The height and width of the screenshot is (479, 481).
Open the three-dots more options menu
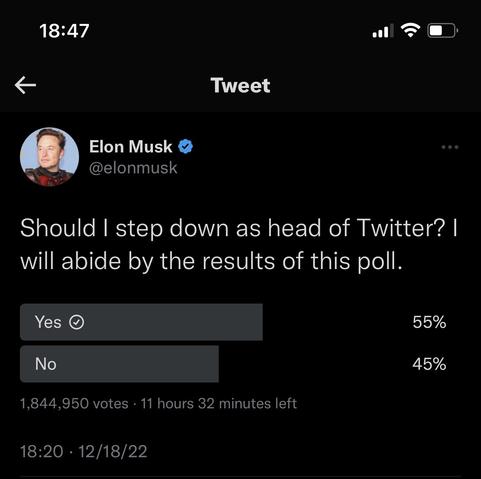pos(450,147)
